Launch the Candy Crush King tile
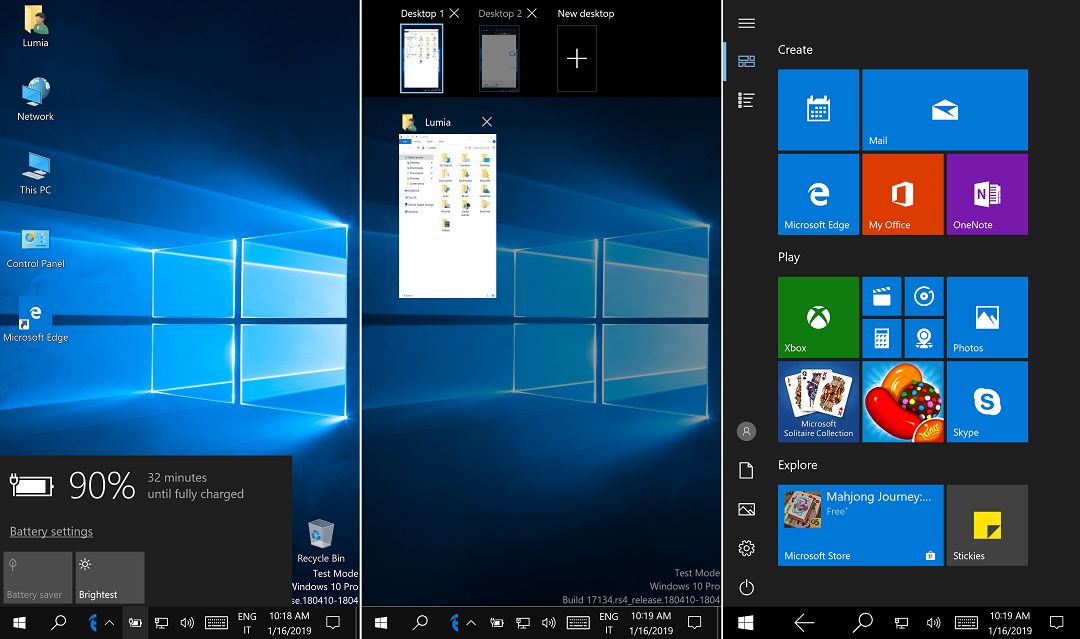Image resolution: width=1080 pixels, height=639 pixels. pyautogui.click(x=902, y=401)
